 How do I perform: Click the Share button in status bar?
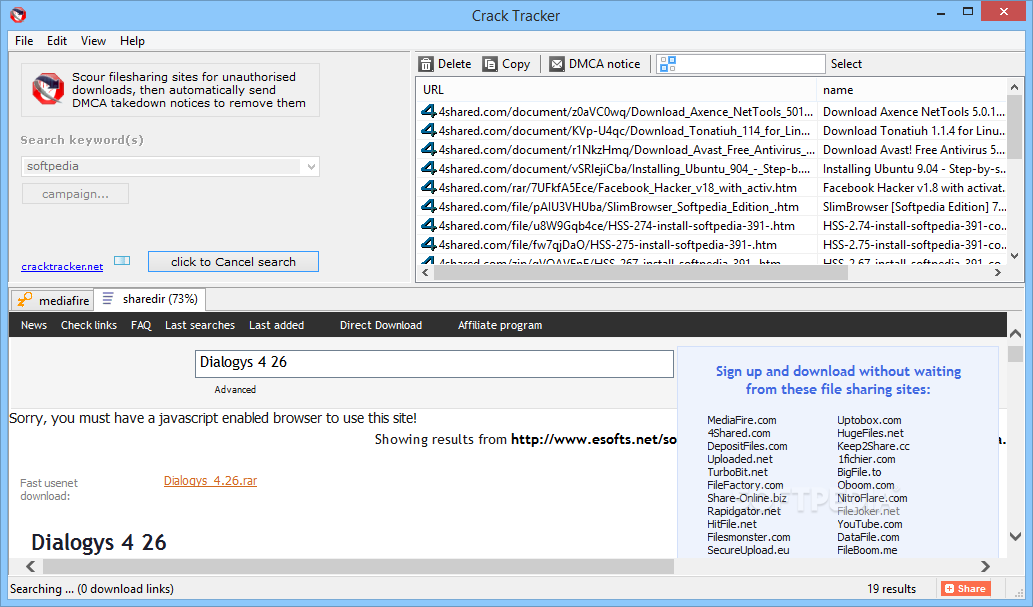(x=966, y=589)
